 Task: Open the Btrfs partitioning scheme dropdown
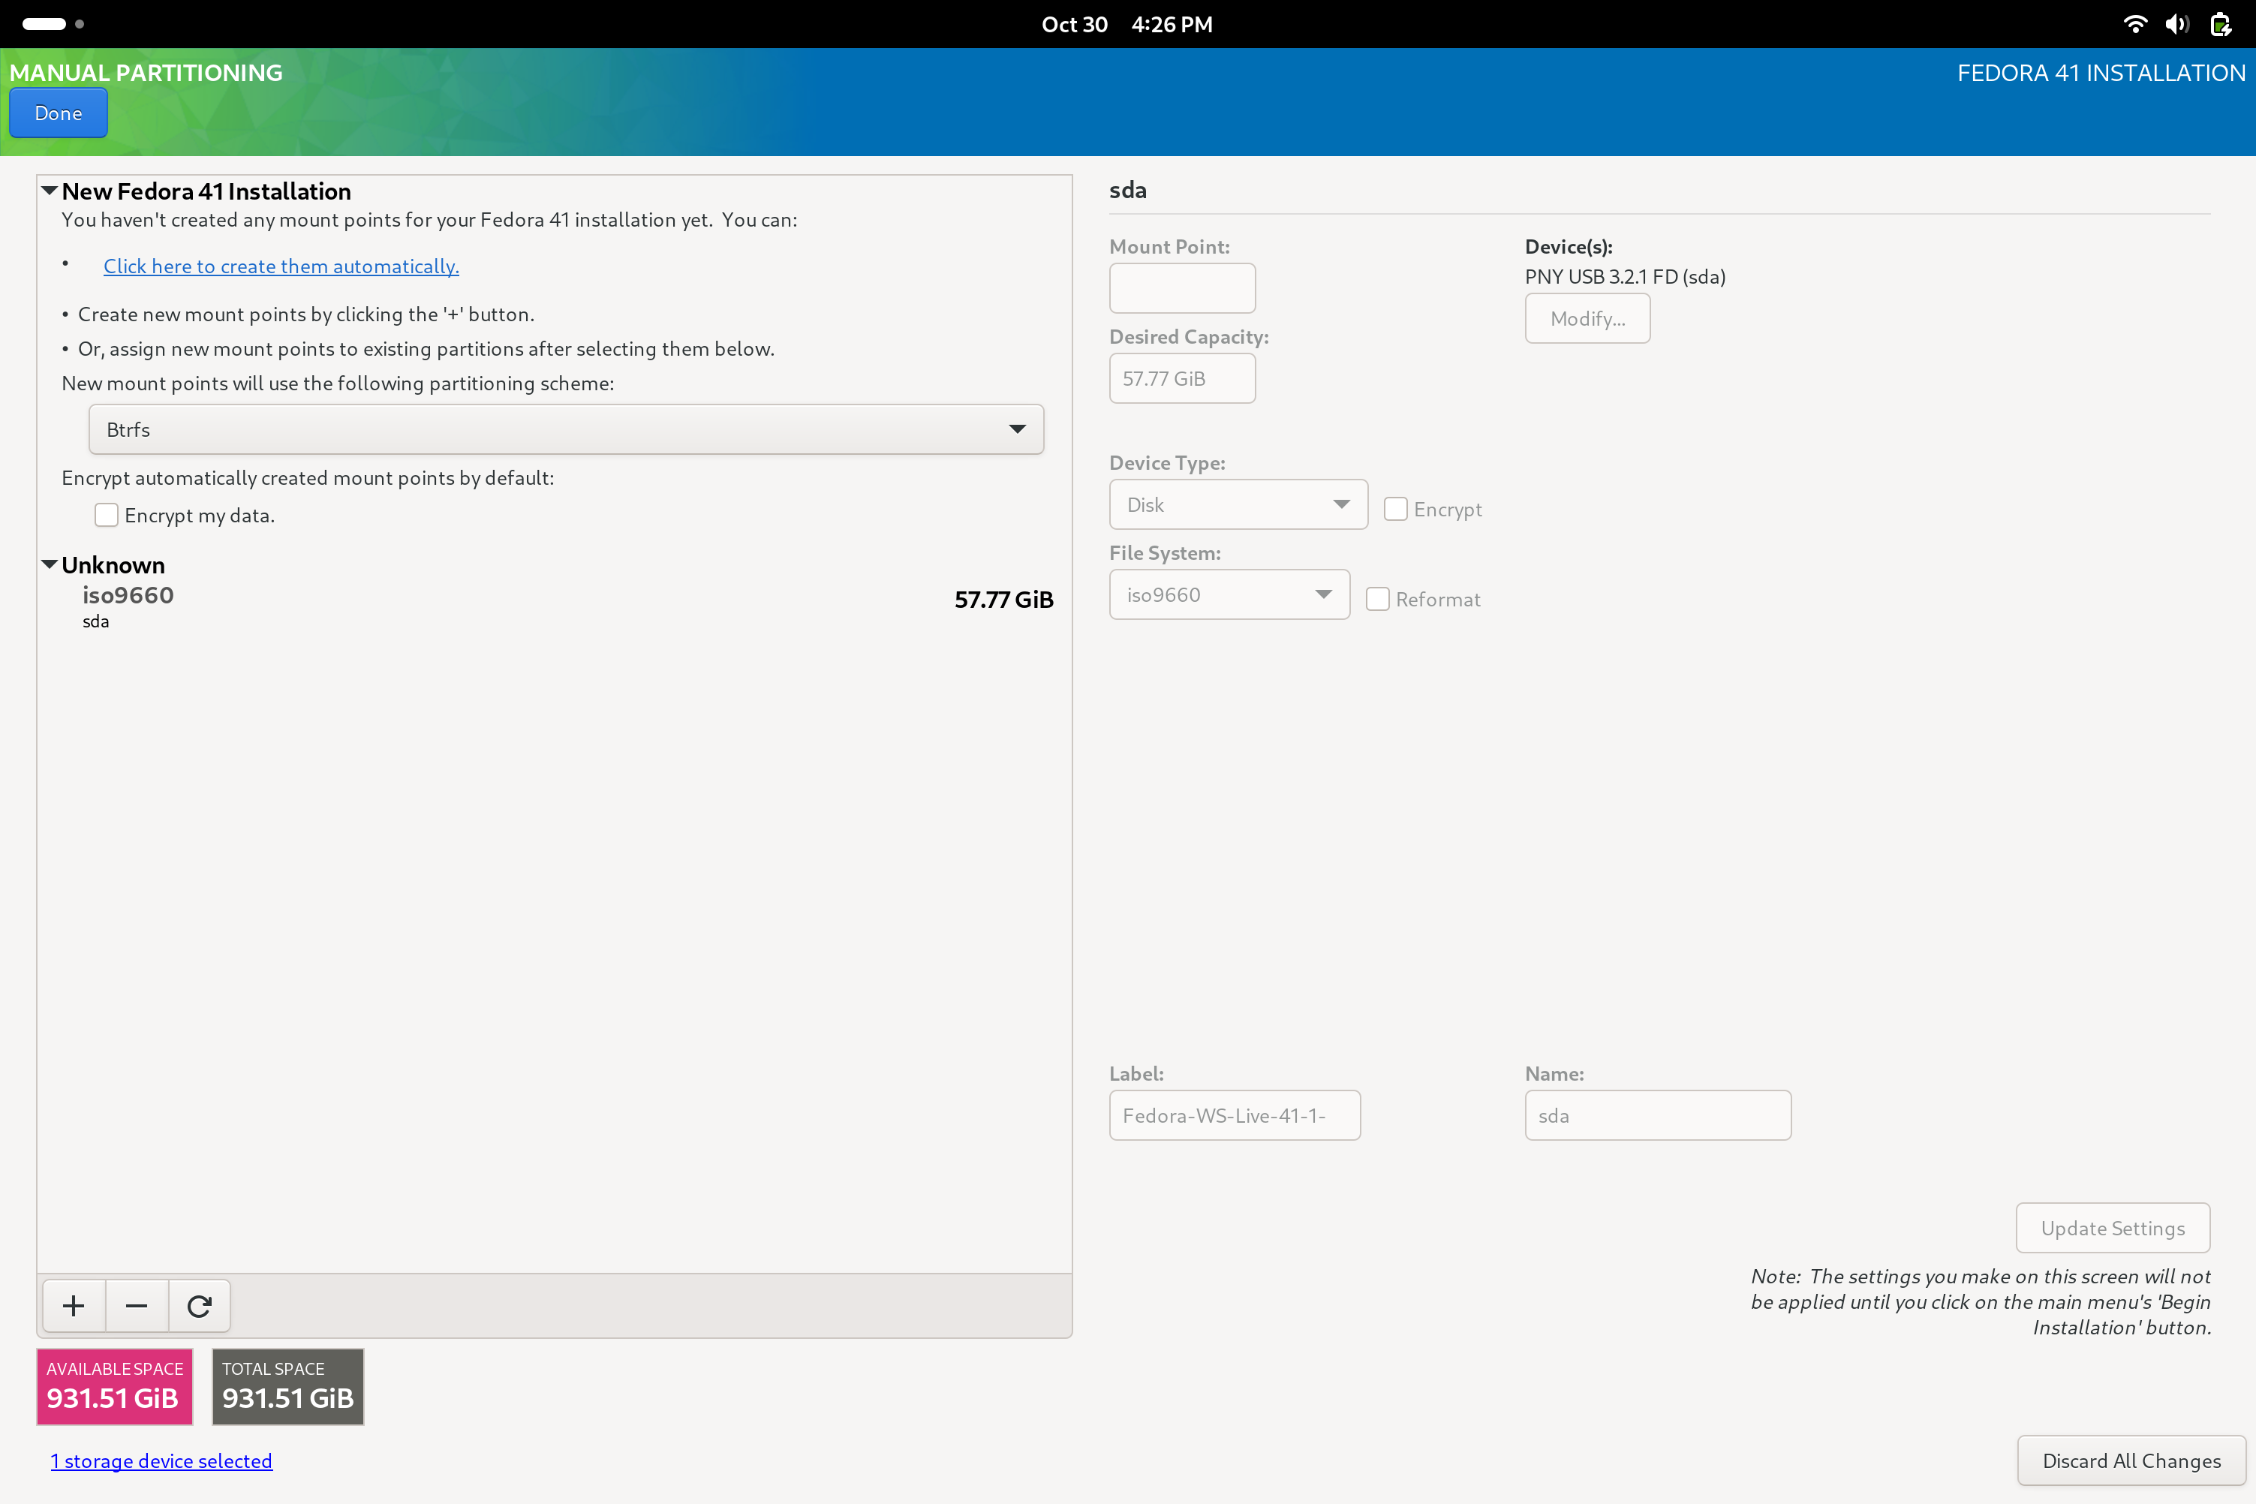tap(566, 429)
